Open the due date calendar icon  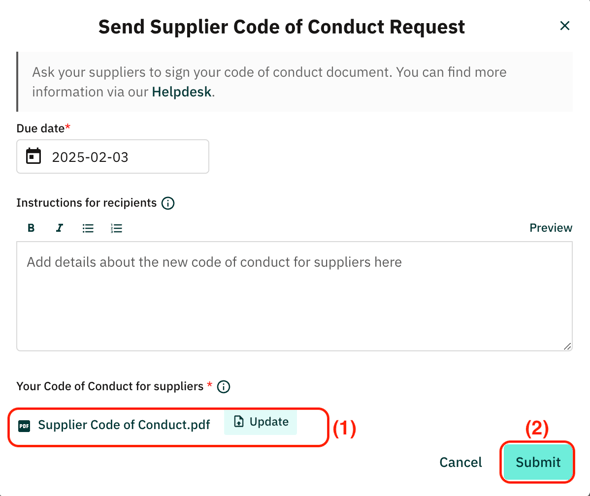point(33,156)
